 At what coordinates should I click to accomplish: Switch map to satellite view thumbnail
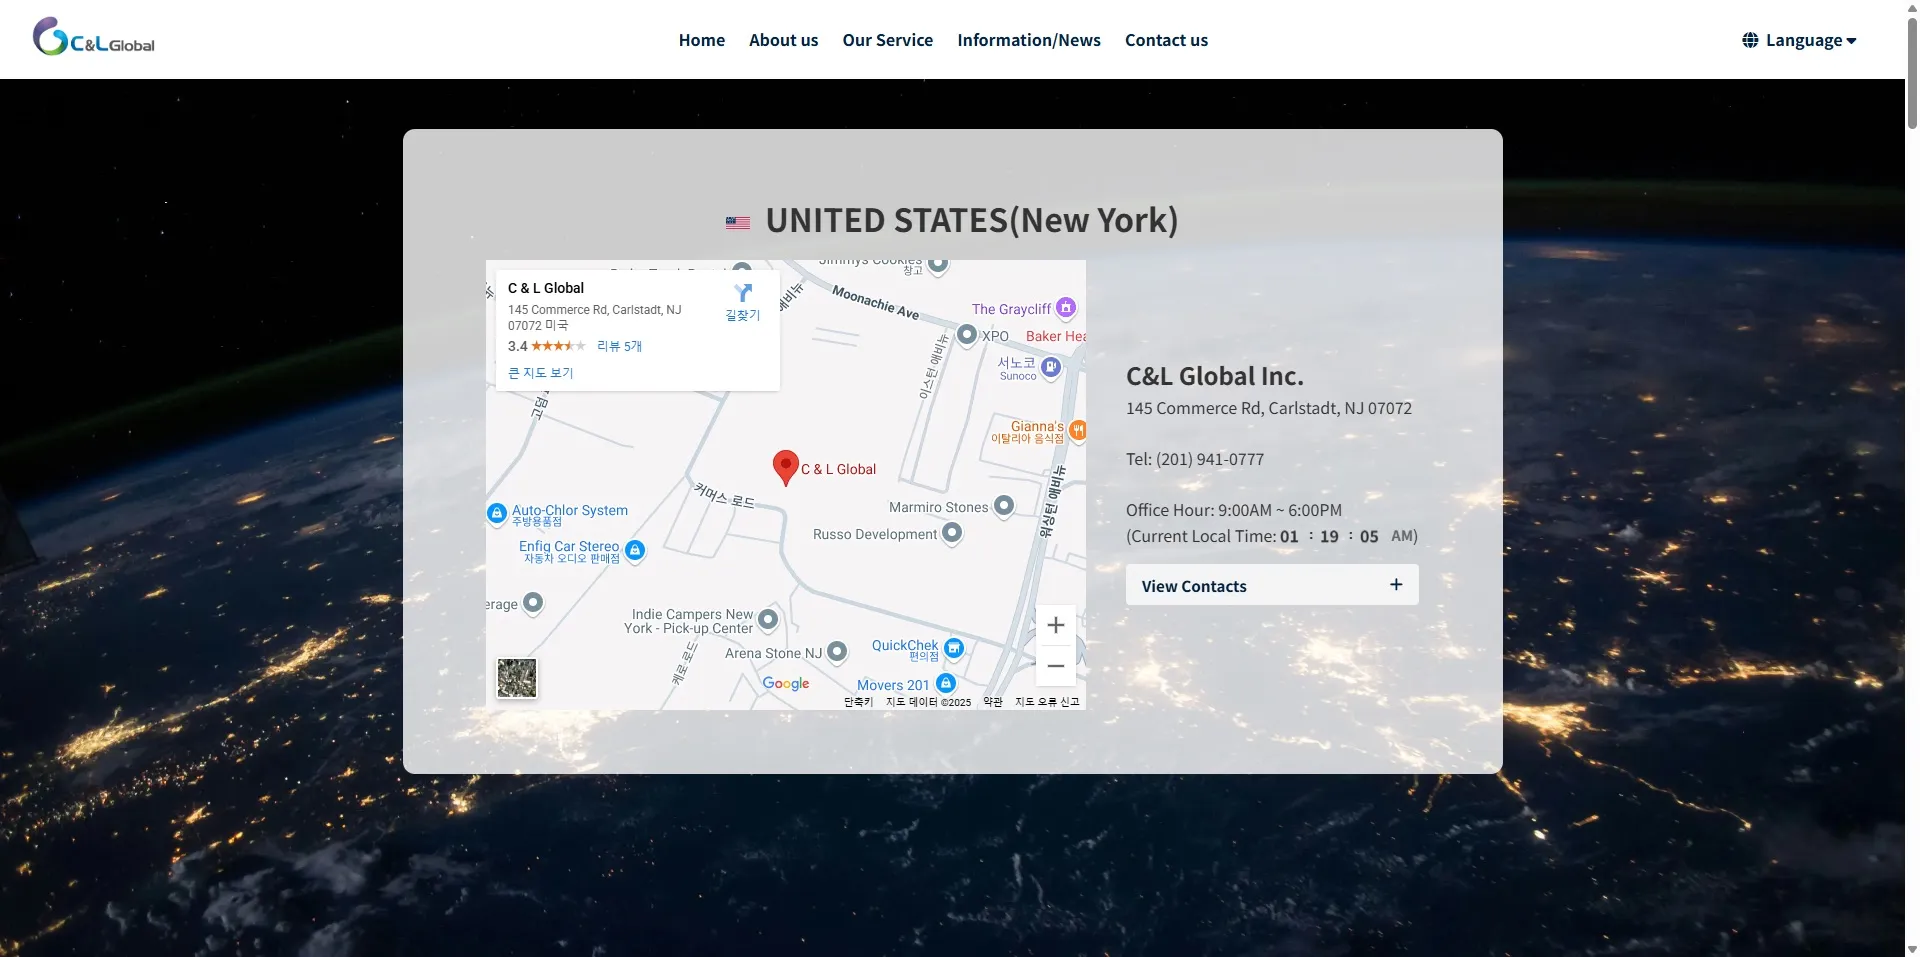click(x=517, y=678)
